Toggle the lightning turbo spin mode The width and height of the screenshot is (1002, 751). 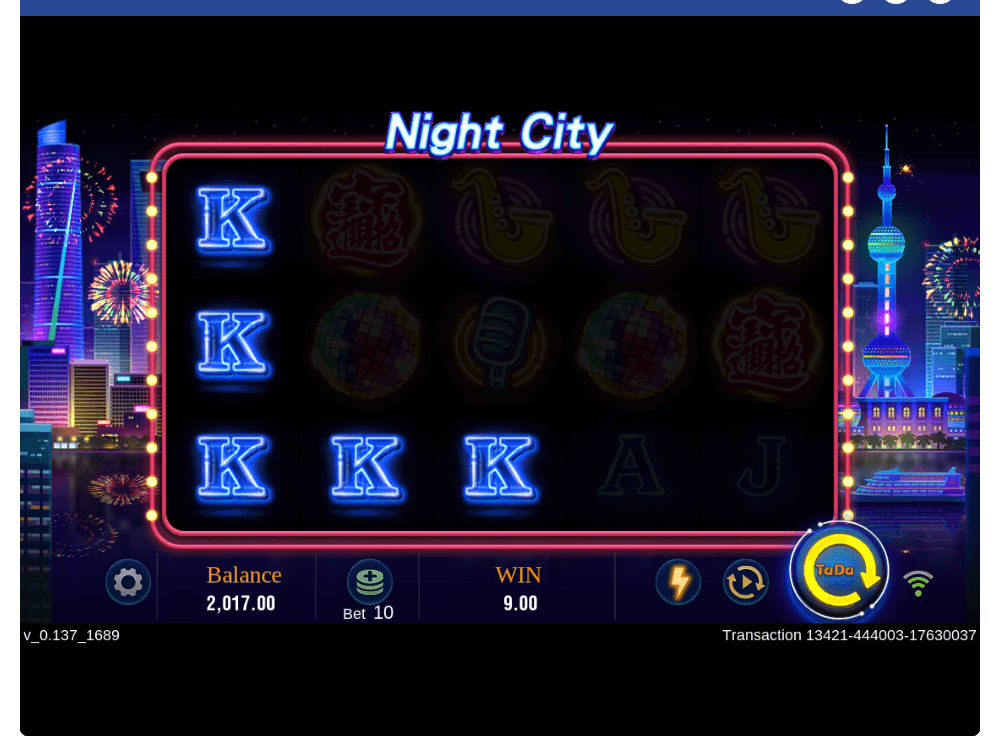pyautogui.click(x=679, y=582)
